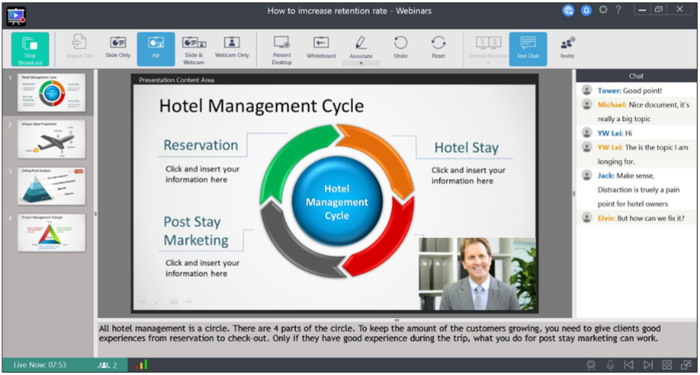
Task: Open the Invite attendees icon
Action: [567, 43]
